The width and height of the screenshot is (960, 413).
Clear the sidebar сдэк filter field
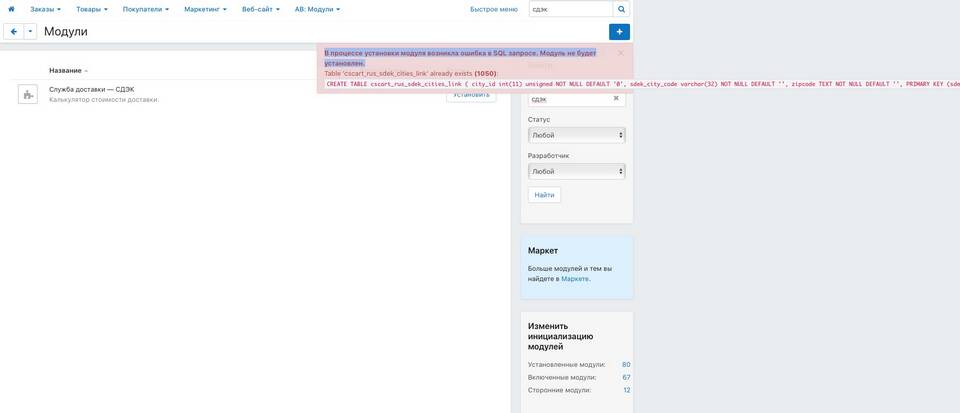pyautogui.click(x=616, y=99)
